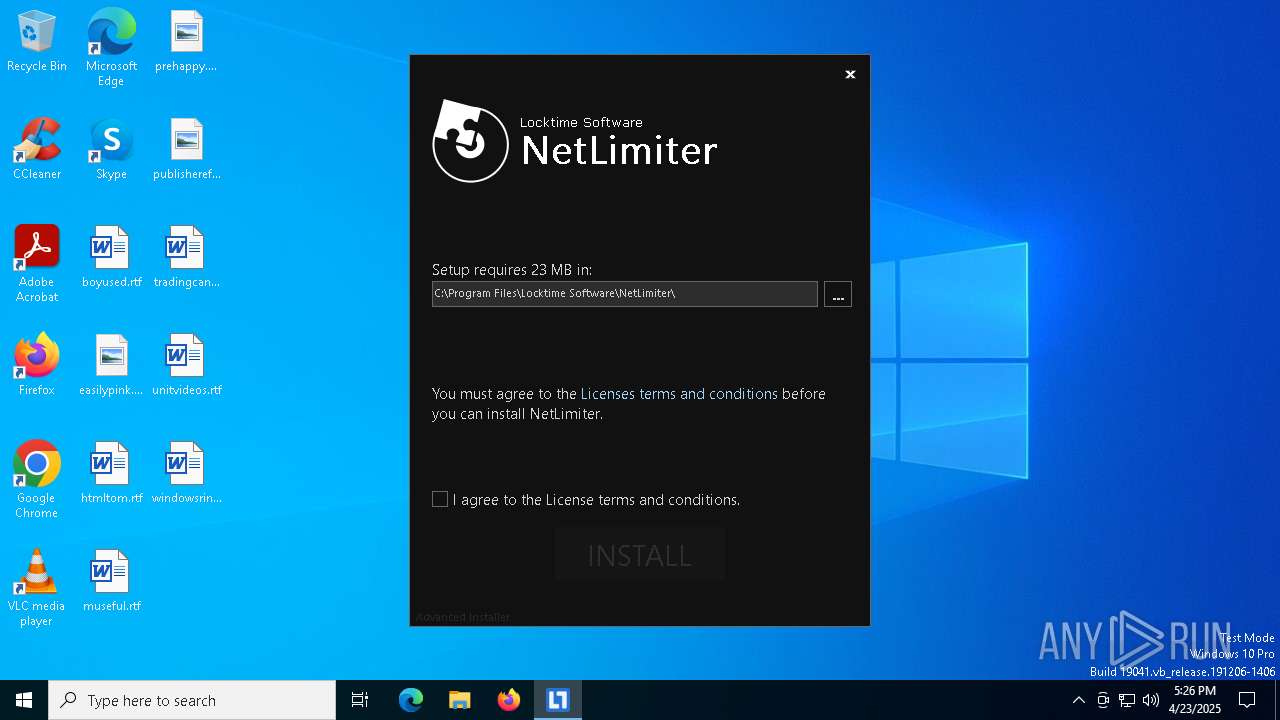Select htmltom.rtf document icon
Viewport: 1280px width, 720px height.
coord(111,474)
